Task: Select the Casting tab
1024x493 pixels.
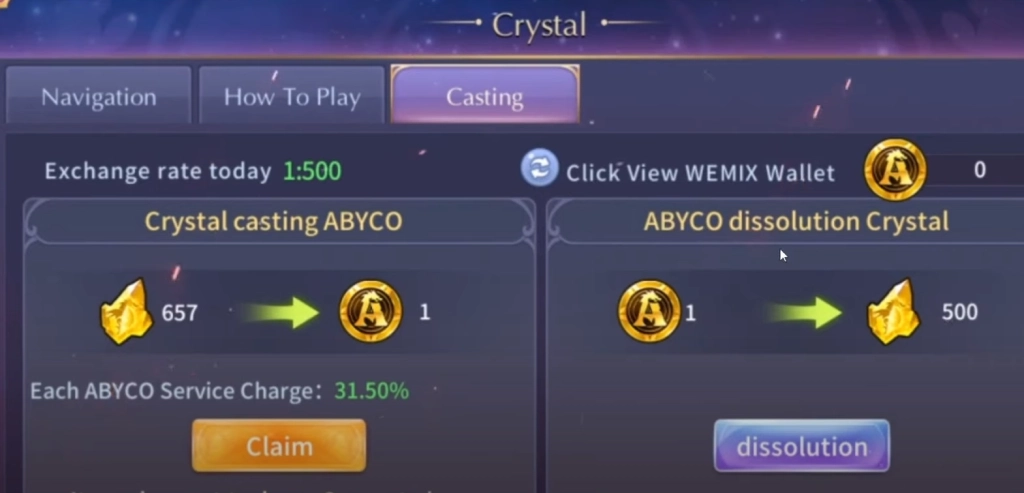Action: point(485,94)
